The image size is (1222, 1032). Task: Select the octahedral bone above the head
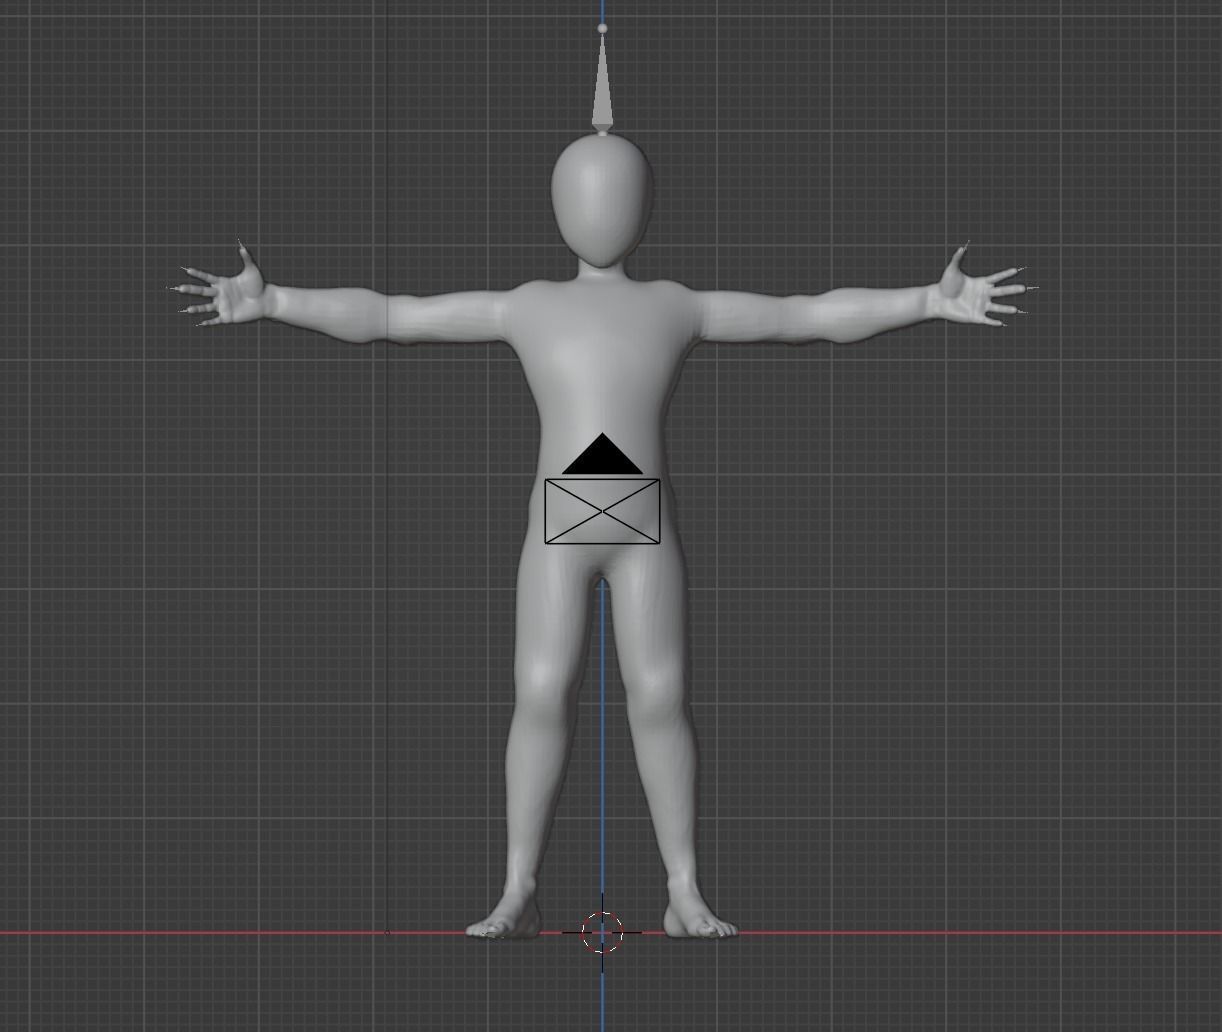(602, 82)
